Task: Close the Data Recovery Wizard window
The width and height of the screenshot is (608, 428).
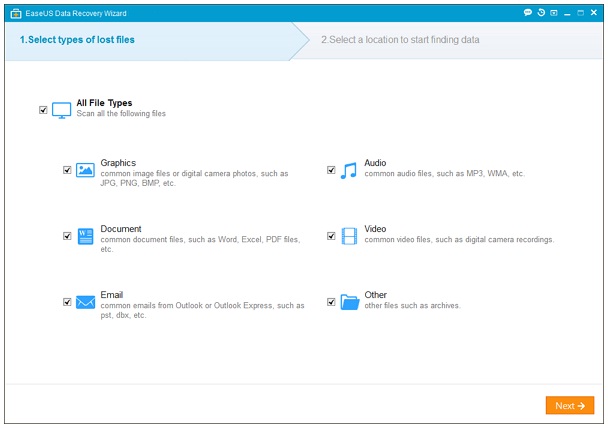Action: pyautogui.click(x=594, y=13)
